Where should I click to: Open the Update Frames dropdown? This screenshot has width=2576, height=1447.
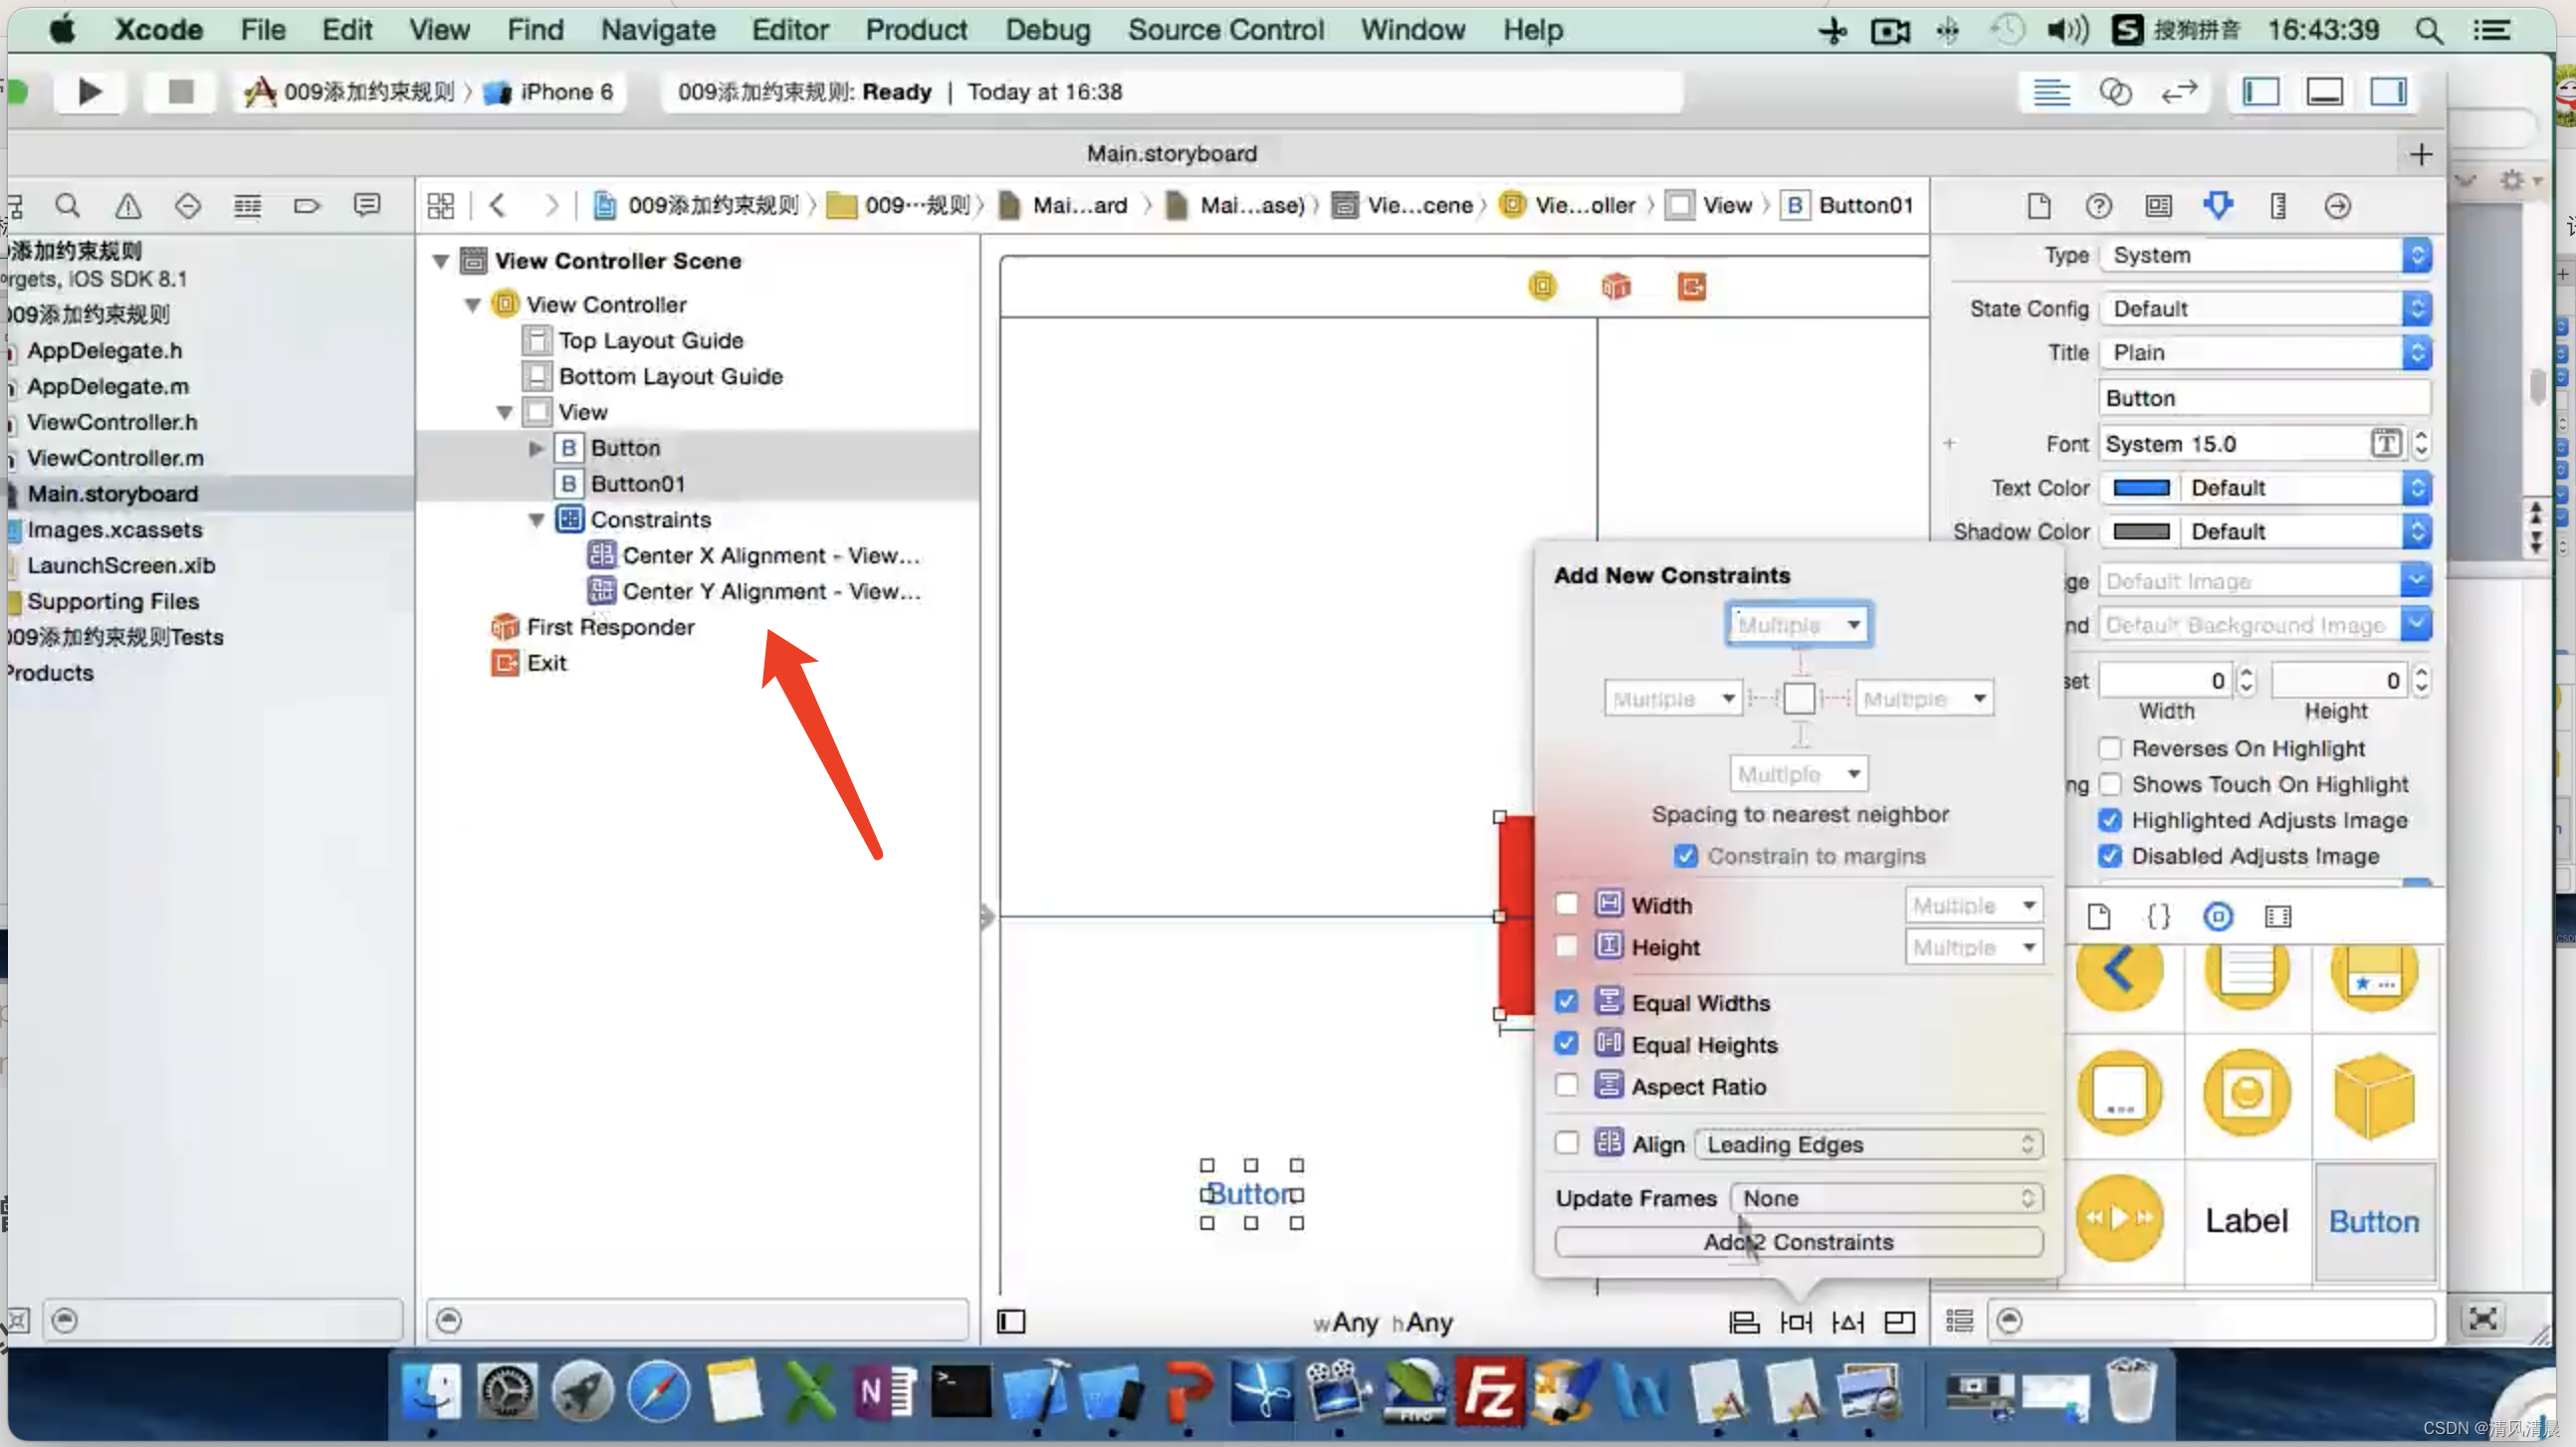pos(1879,1197)
